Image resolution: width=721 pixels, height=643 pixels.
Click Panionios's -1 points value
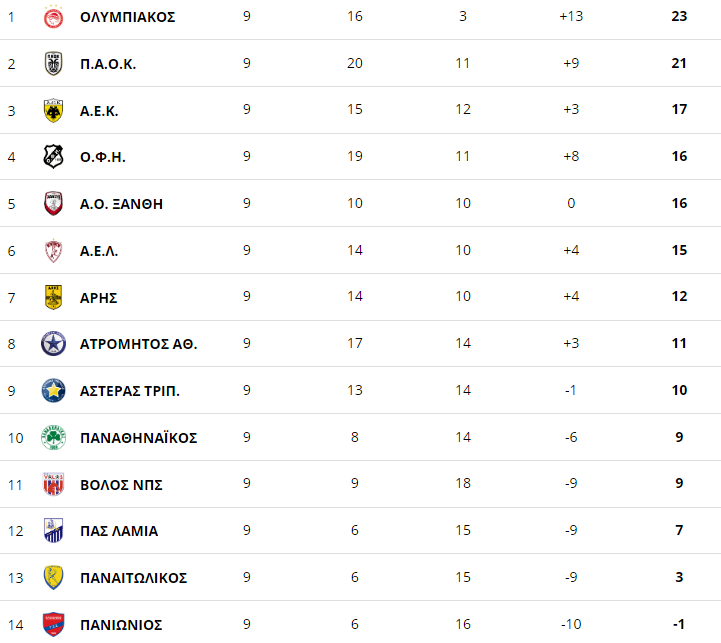[x=679, y=624]
